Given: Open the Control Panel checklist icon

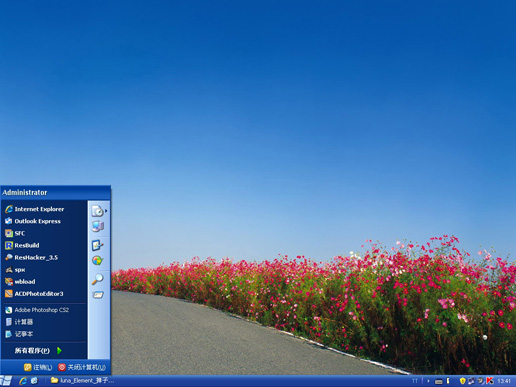Looking at the screenshot, I should click(x=97, y=245).
